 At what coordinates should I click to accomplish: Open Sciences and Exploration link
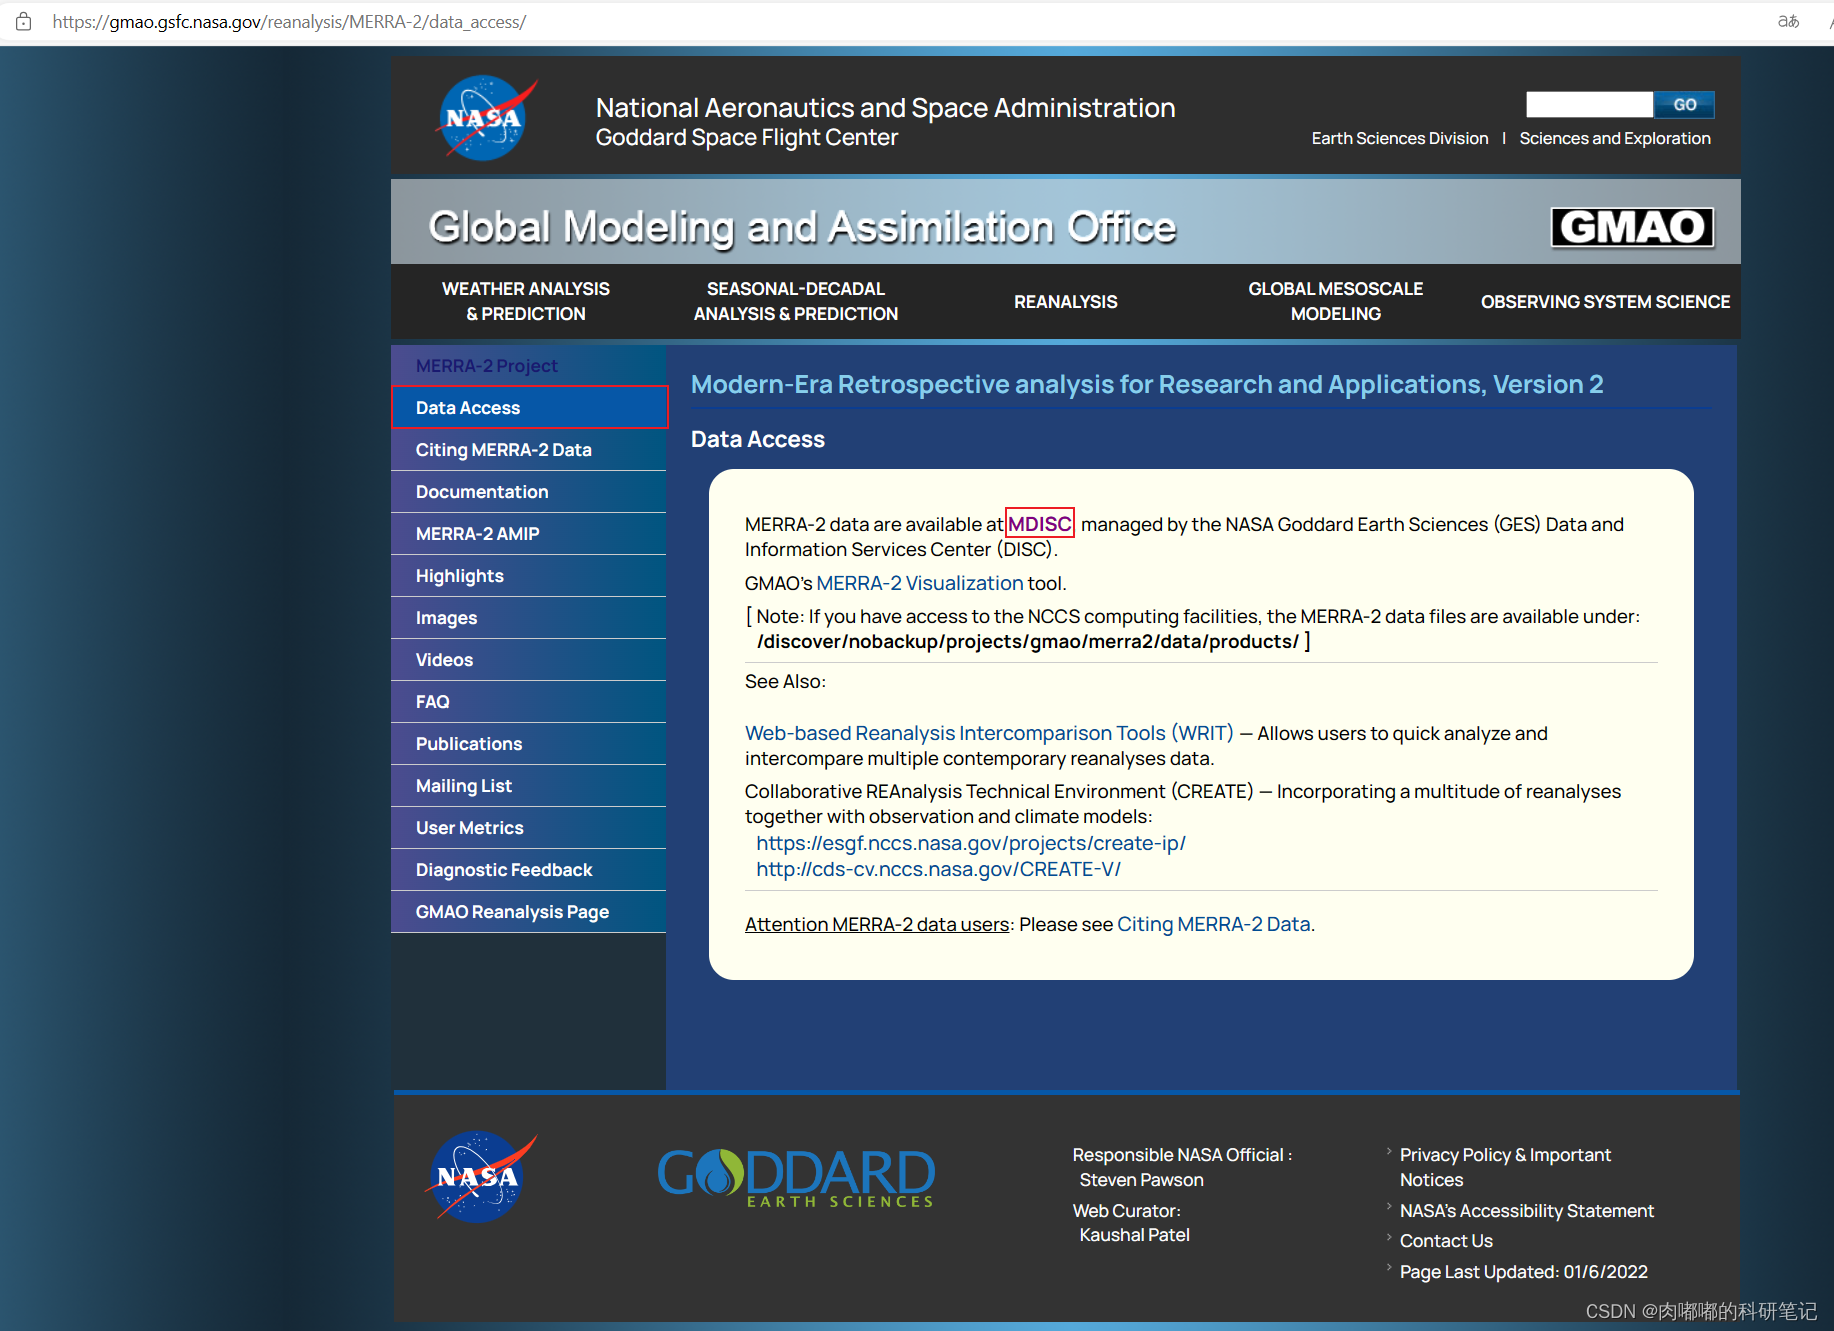[x=1615, y=138]
